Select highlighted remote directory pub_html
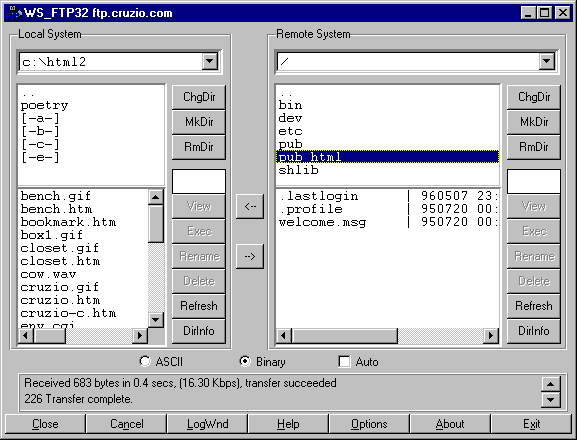 tap(387, 157)
